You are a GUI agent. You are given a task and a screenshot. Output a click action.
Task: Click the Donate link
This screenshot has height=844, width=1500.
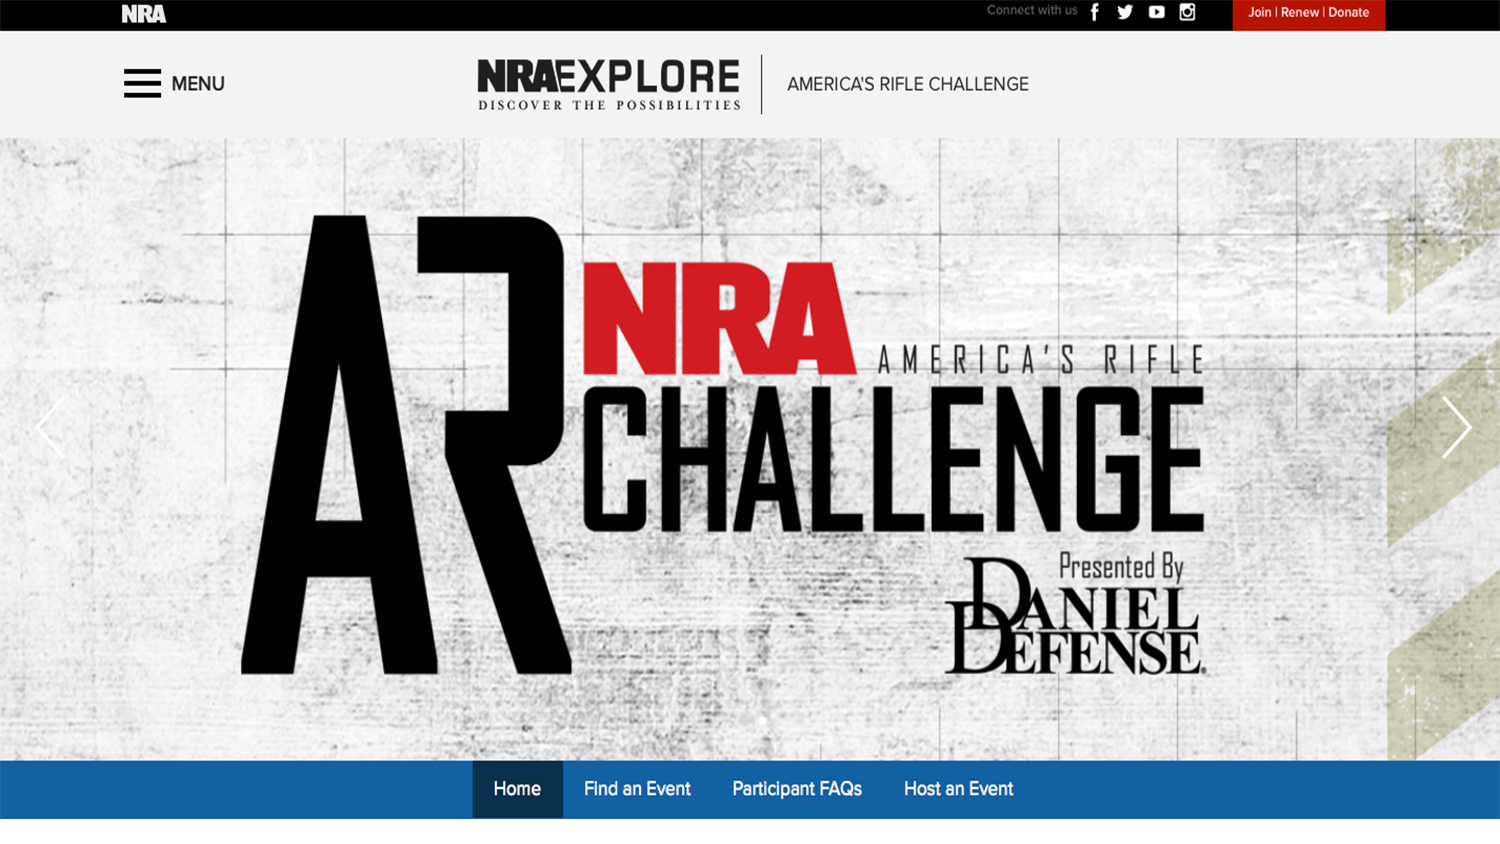(x=1348, y=12)
